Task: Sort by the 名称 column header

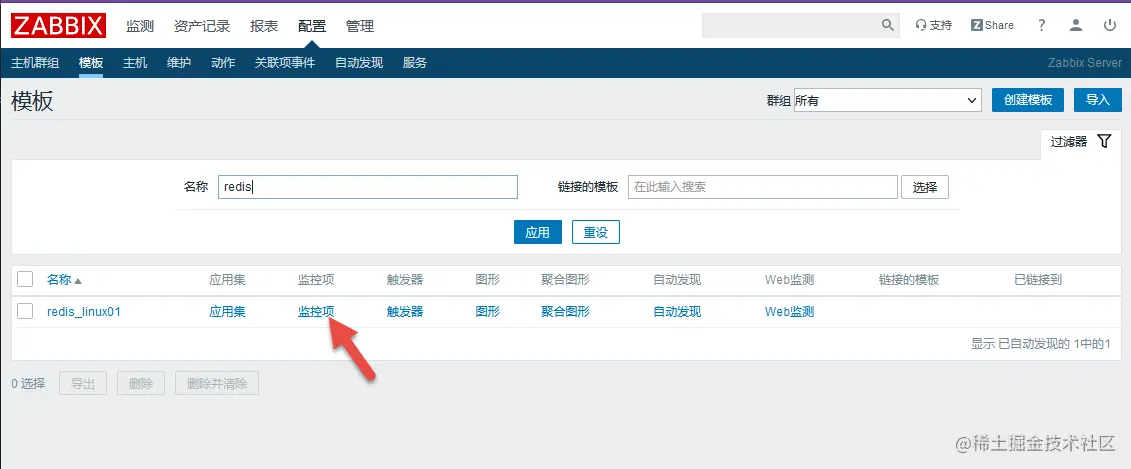Action: pos(64,280)
